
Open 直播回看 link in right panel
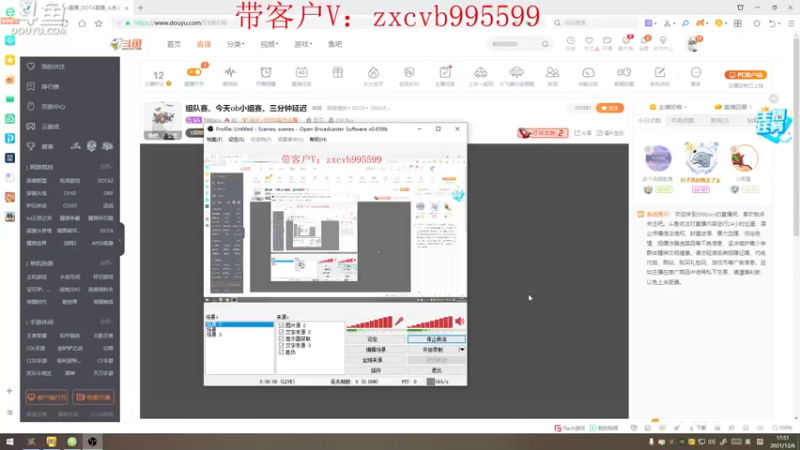coord(734,107)
